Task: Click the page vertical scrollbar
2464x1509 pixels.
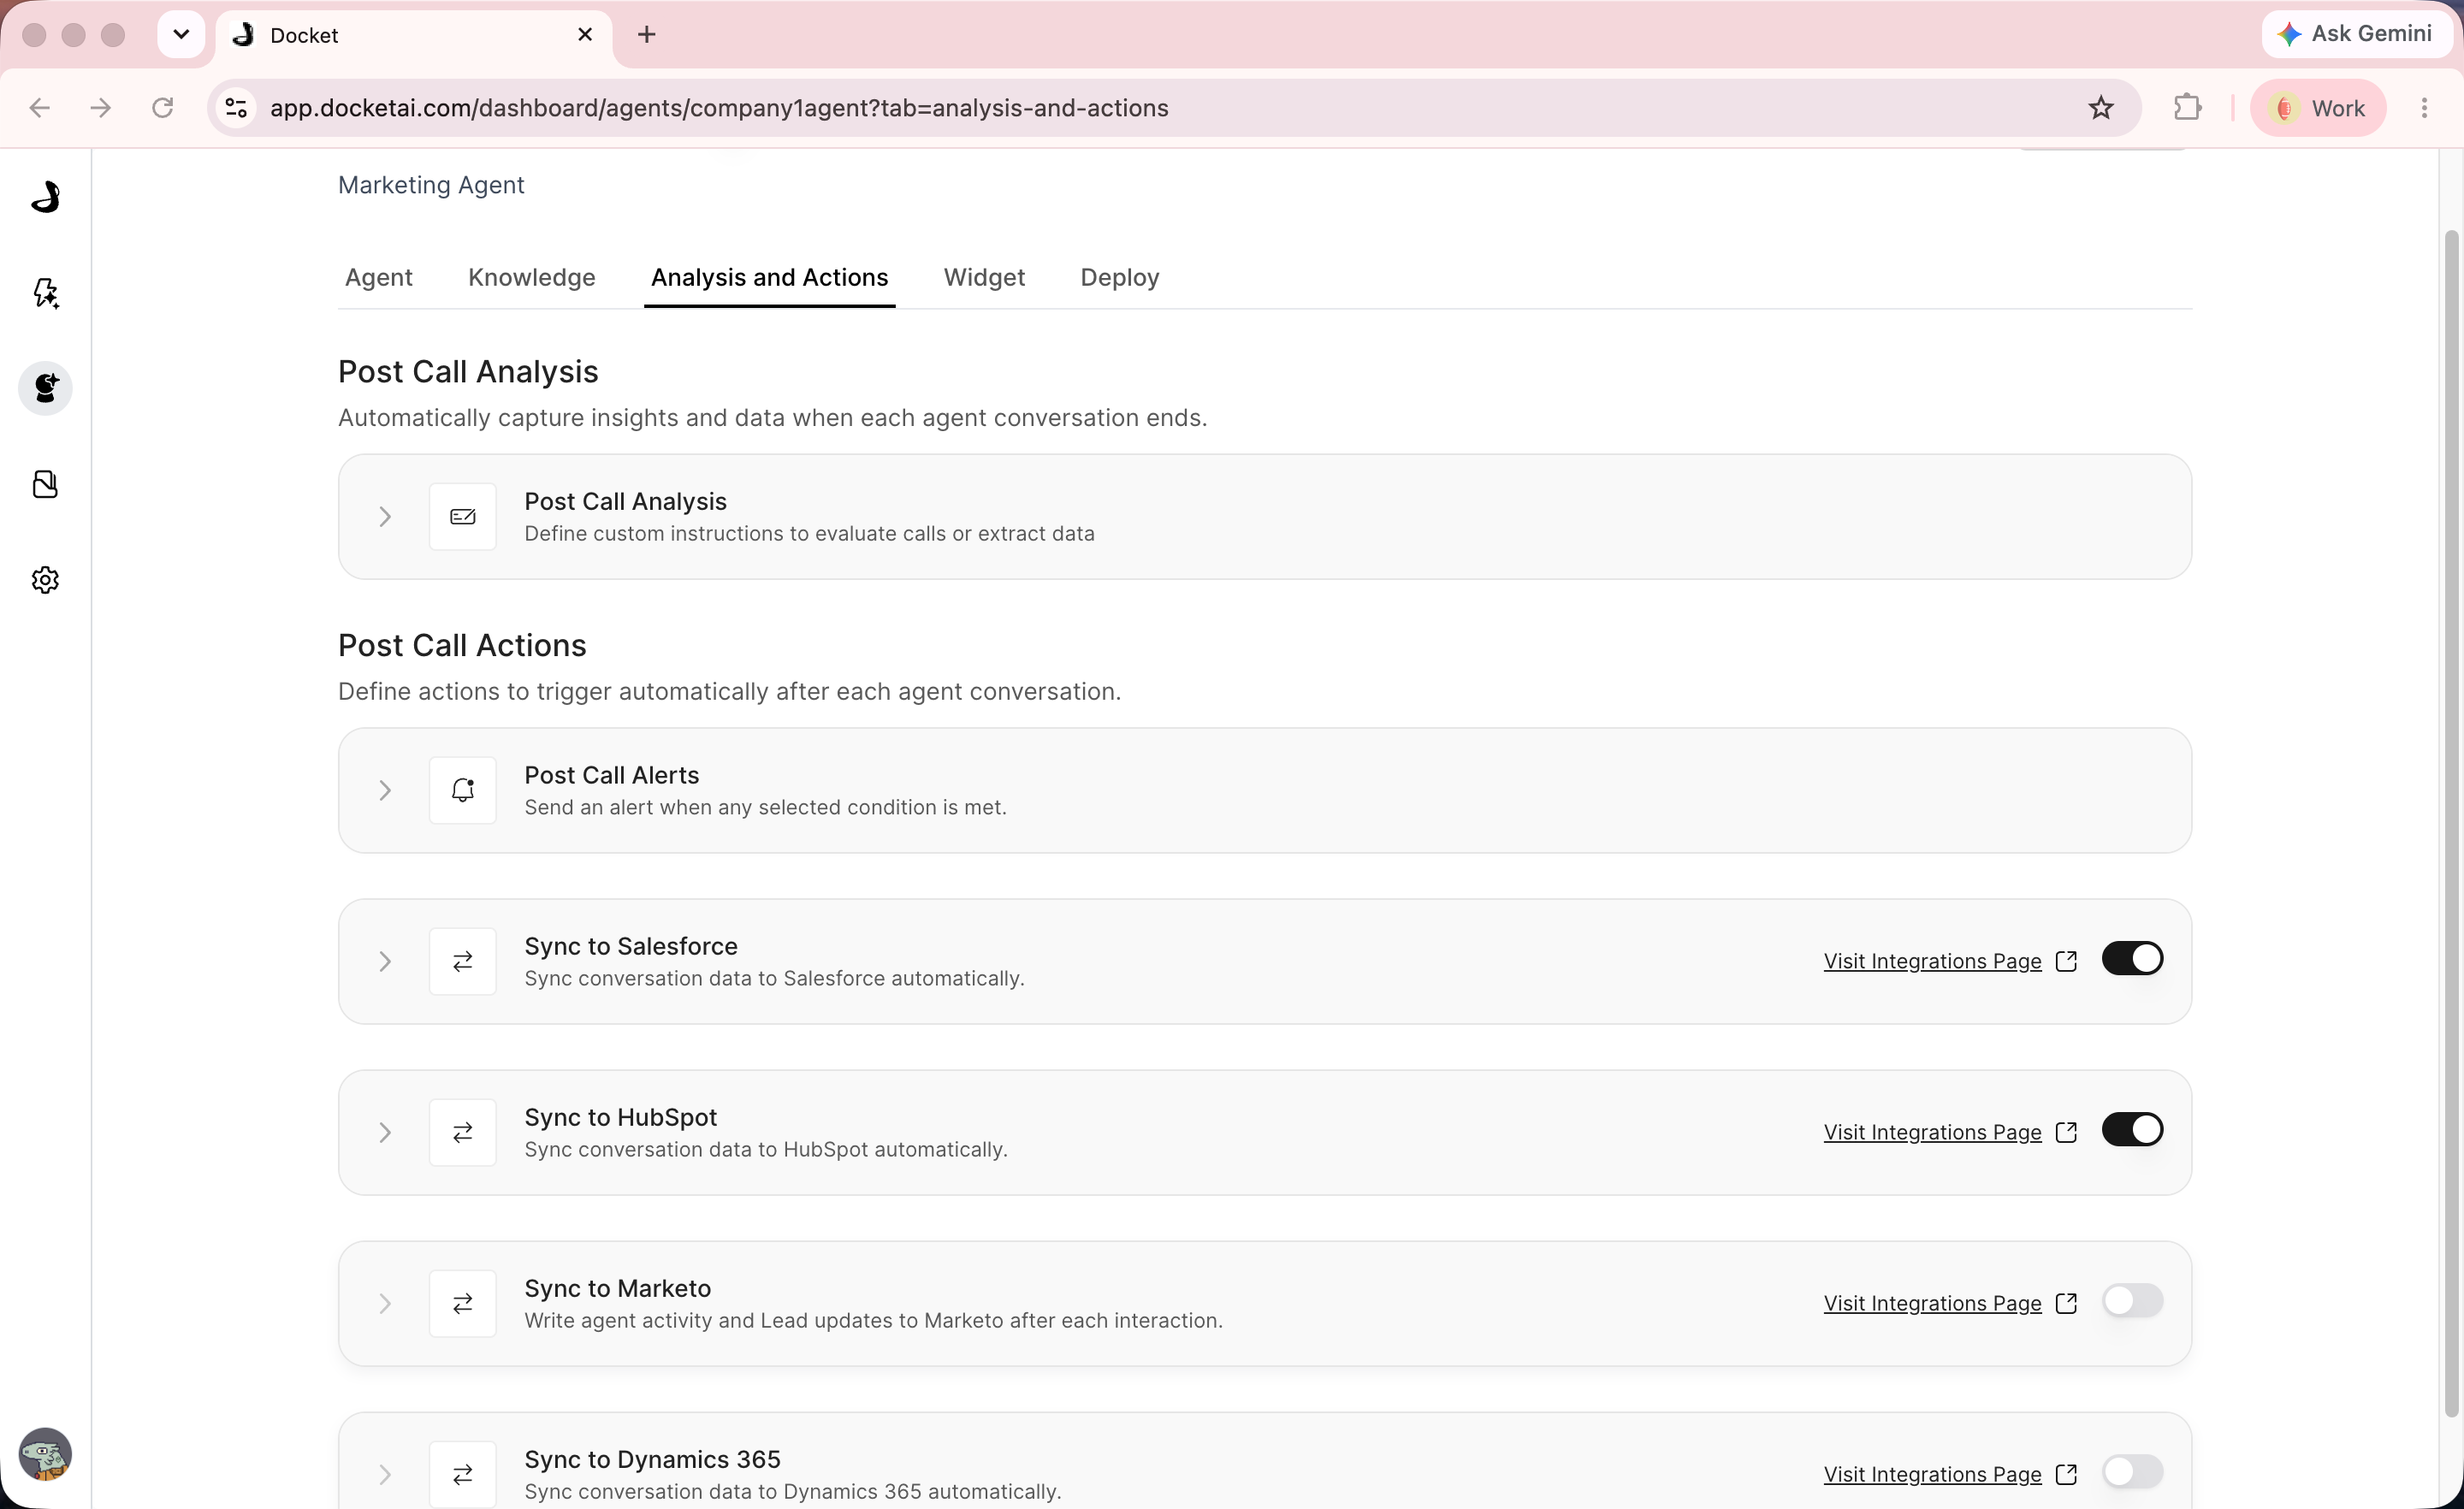Action: click(x=2450, y=825)
